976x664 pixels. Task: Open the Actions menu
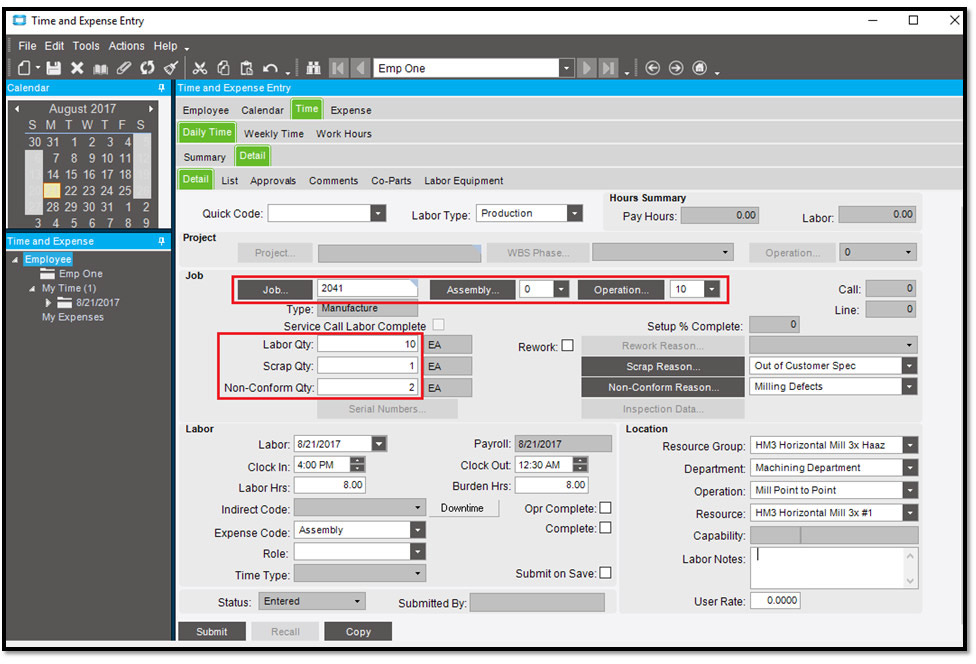pos(126,45)
